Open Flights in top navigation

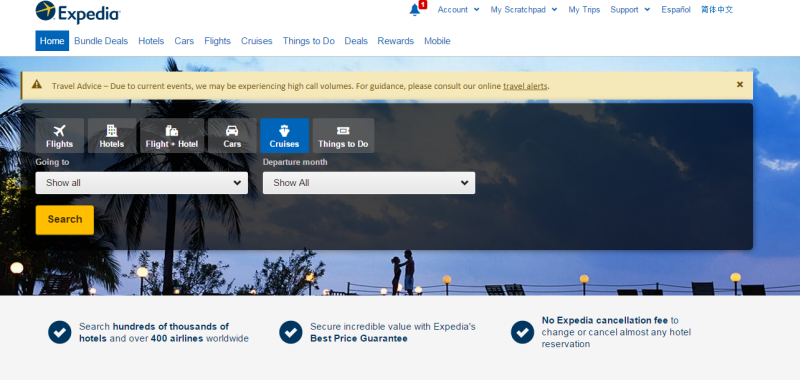click(x=217, y=41)
